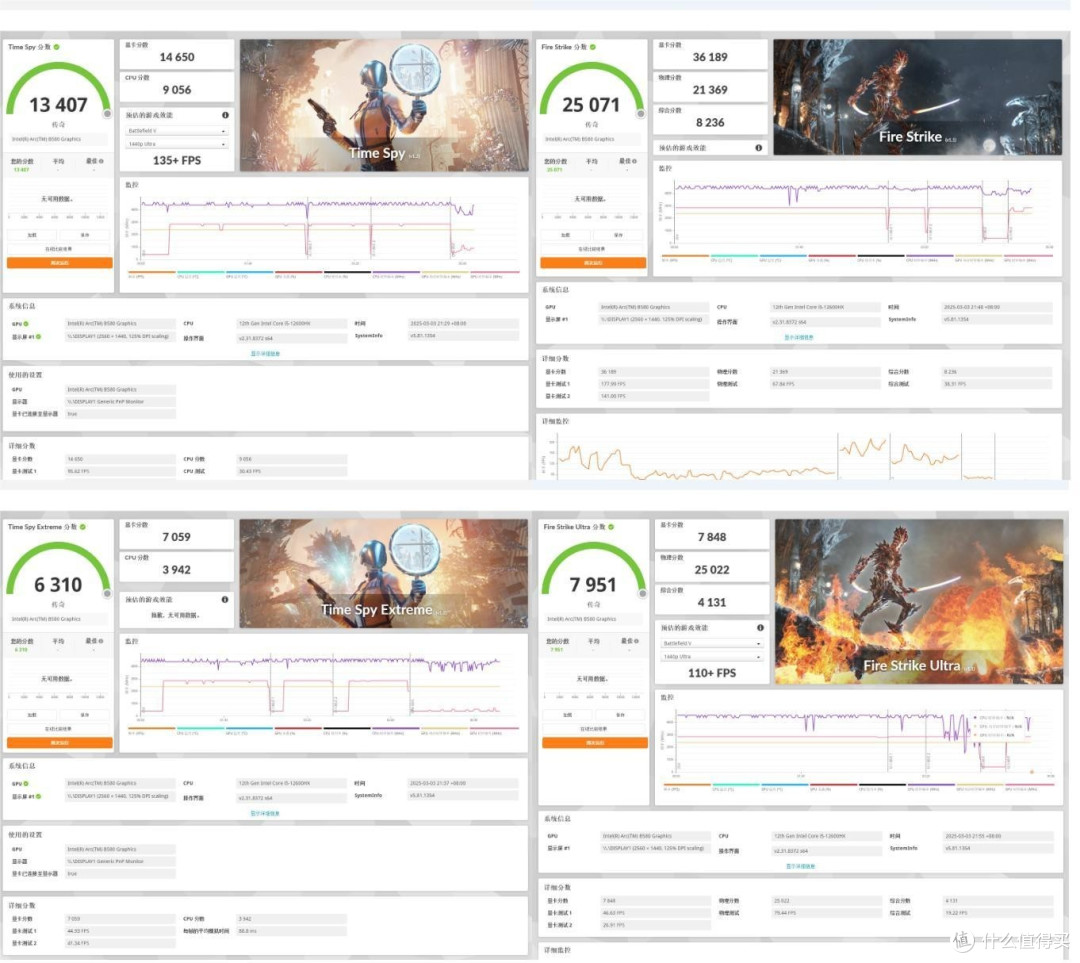
Task: Click the green check next to Fire Strike Ultra title
Action: tap(612, 527)
